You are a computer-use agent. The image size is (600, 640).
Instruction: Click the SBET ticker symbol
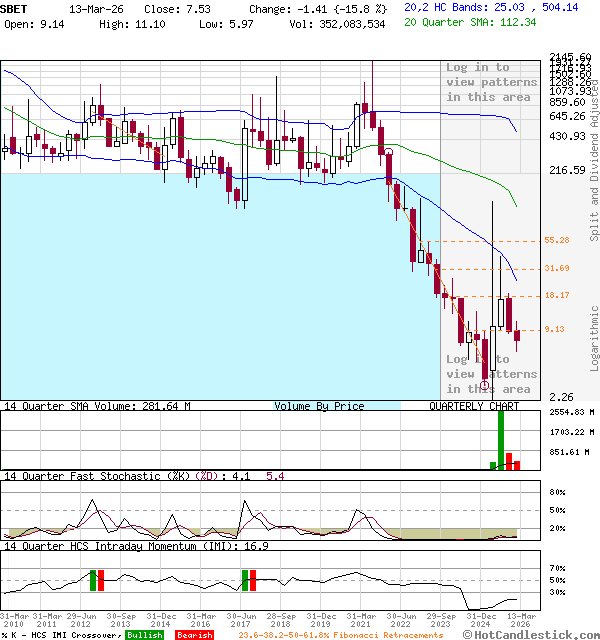pos(16,8)
